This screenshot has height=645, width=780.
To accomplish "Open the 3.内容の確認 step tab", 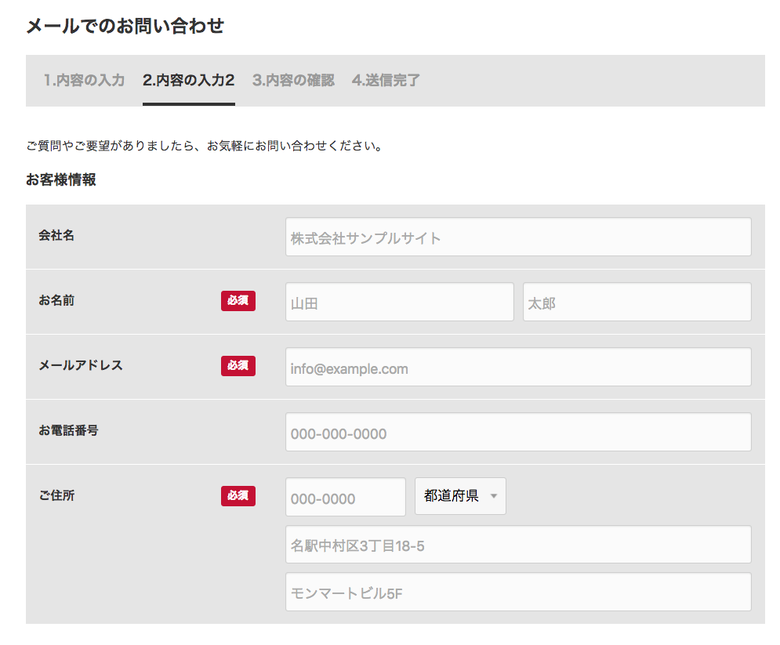I will pos(293,80).
